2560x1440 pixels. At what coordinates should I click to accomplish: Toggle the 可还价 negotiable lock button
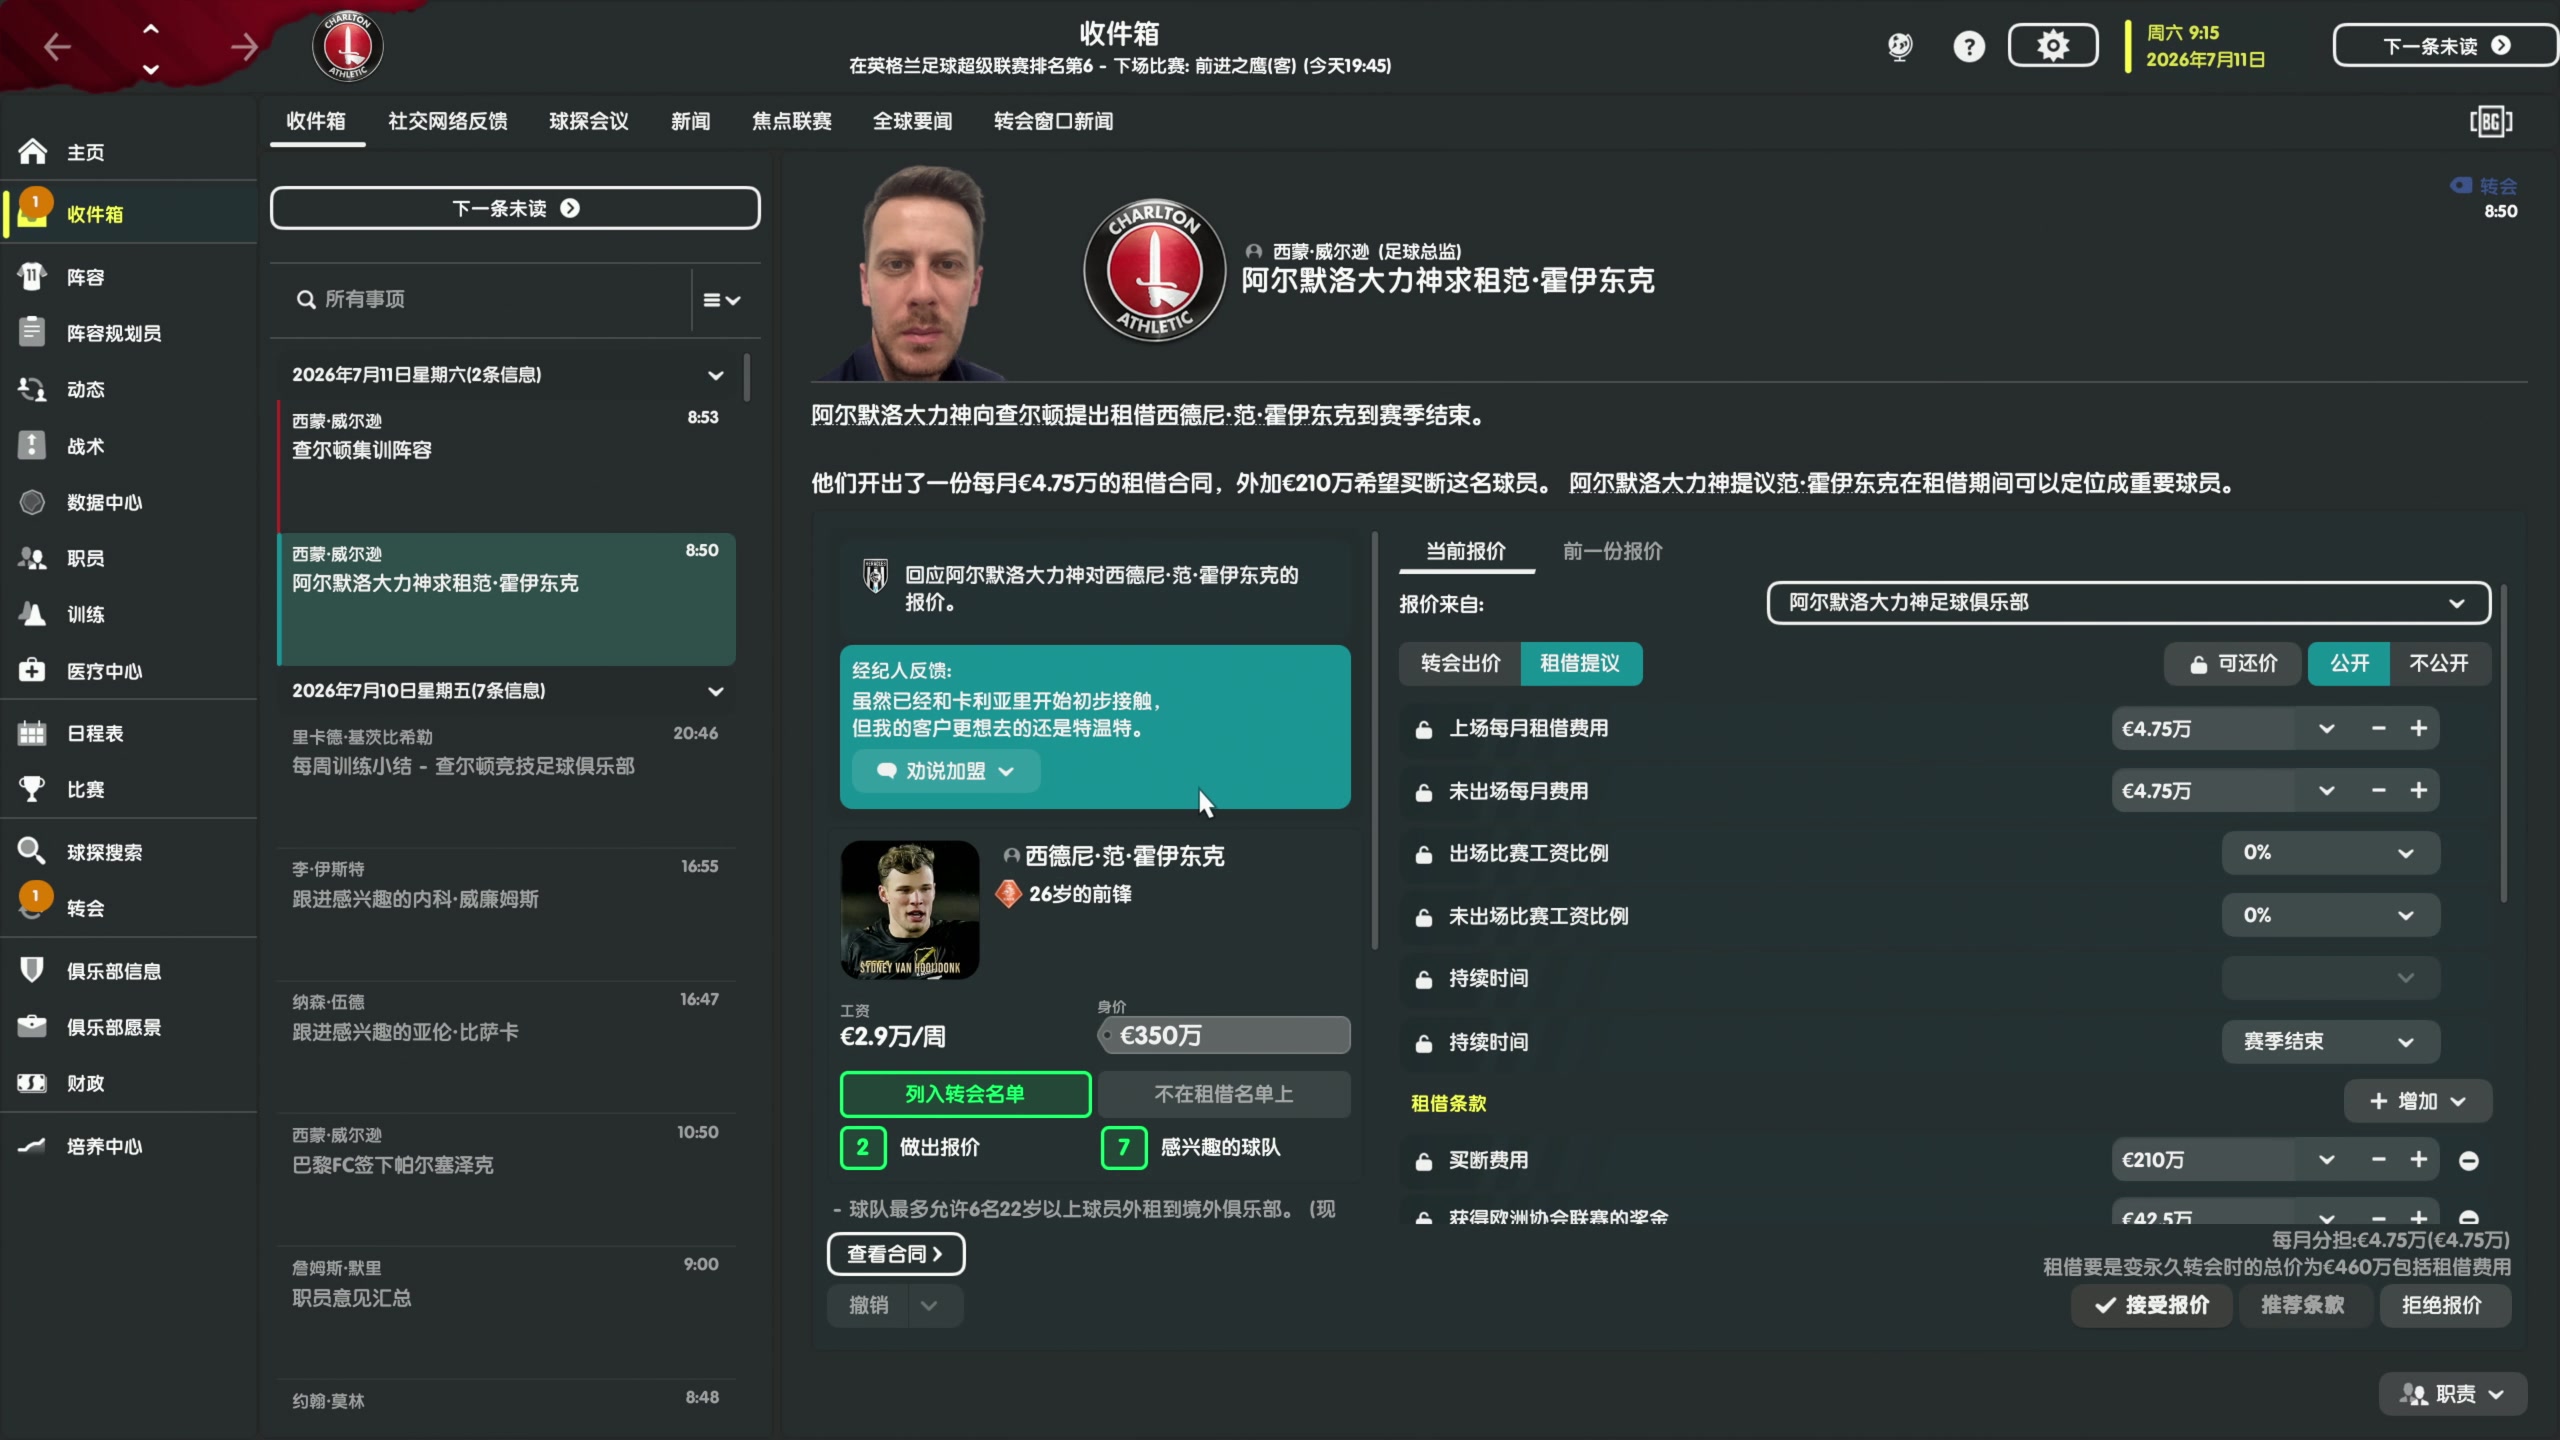[x=2233, y=664]
